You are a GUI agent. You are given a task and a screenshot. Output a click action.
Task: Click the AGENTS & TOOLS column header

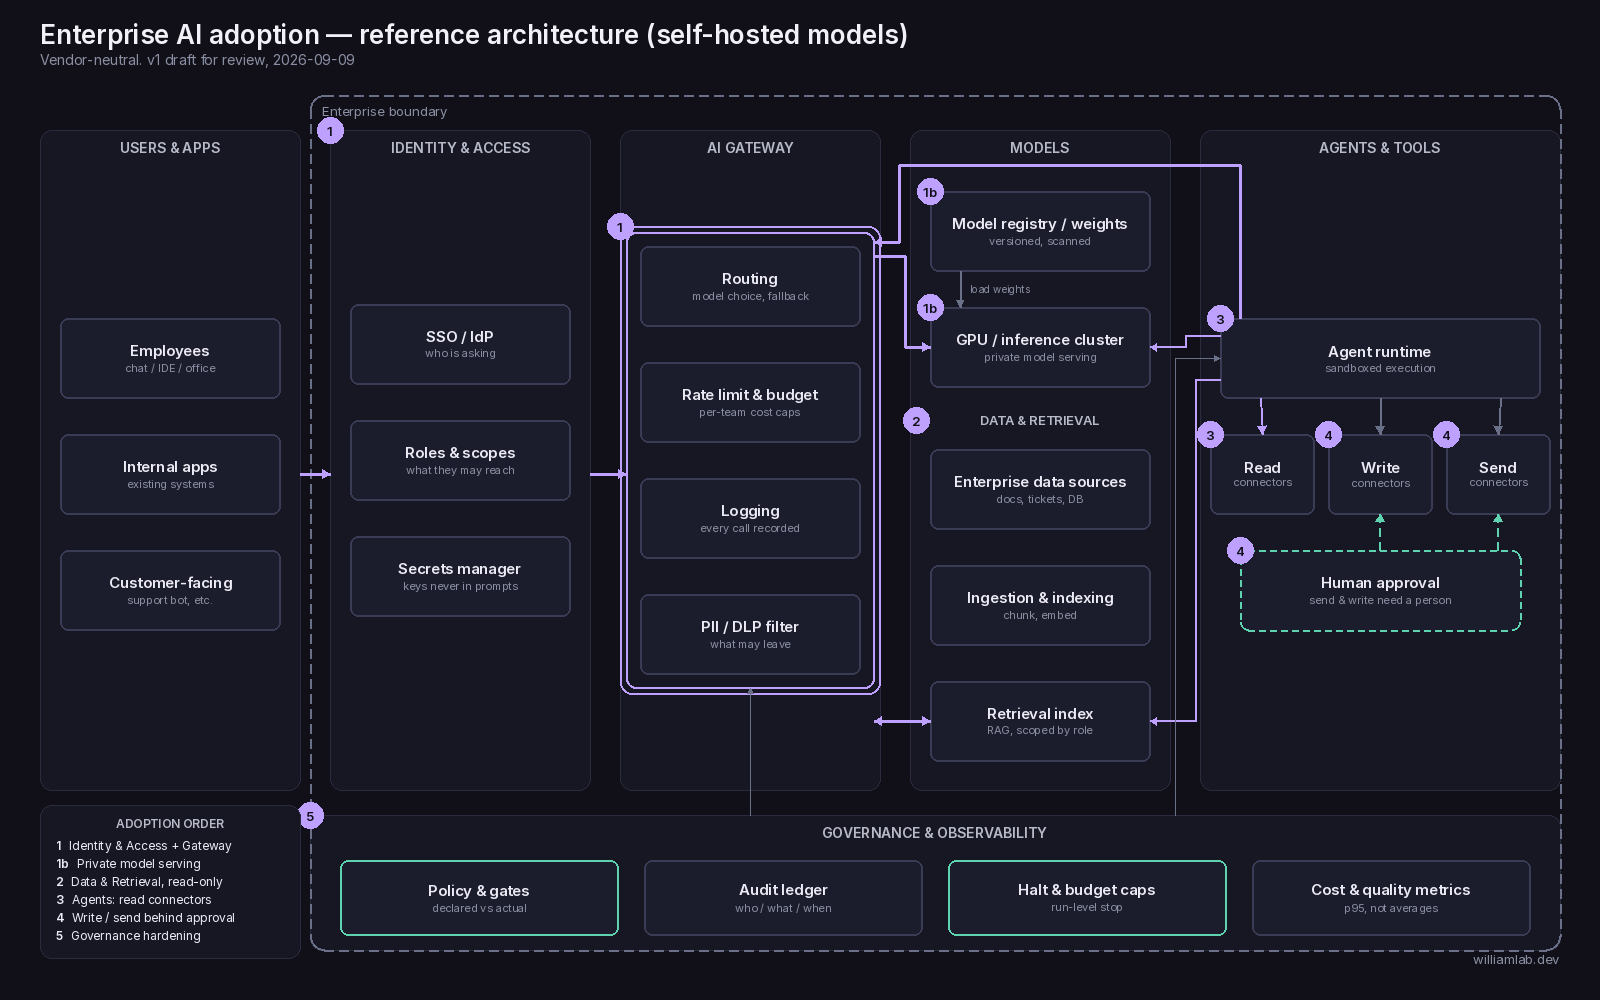pyautogui.click(x=1380, y=148)
